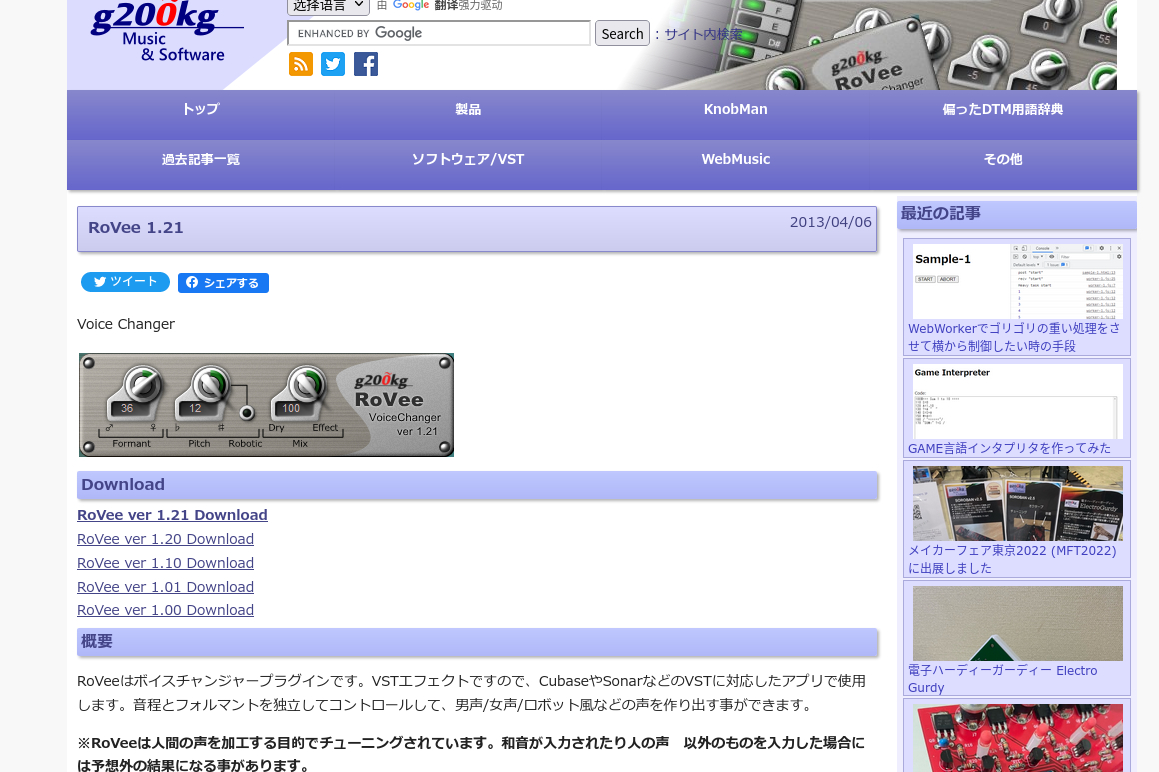The image size is (1159, 772).
Task: Download RoVee ver 1.20
Action: [x=166, y=539]
